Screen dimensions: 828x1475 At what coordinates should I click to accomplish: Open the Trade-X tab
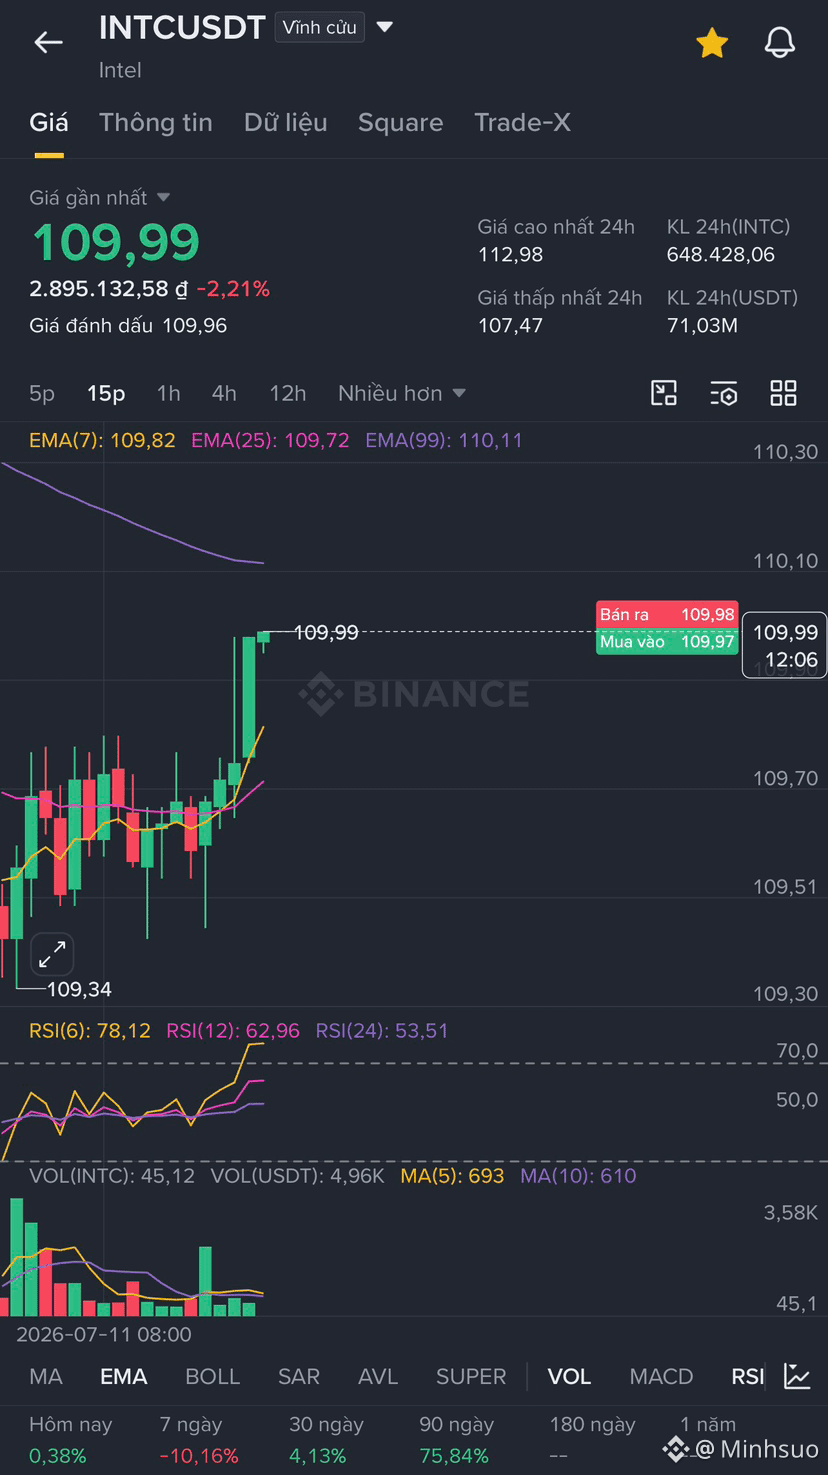pos(522,122)
